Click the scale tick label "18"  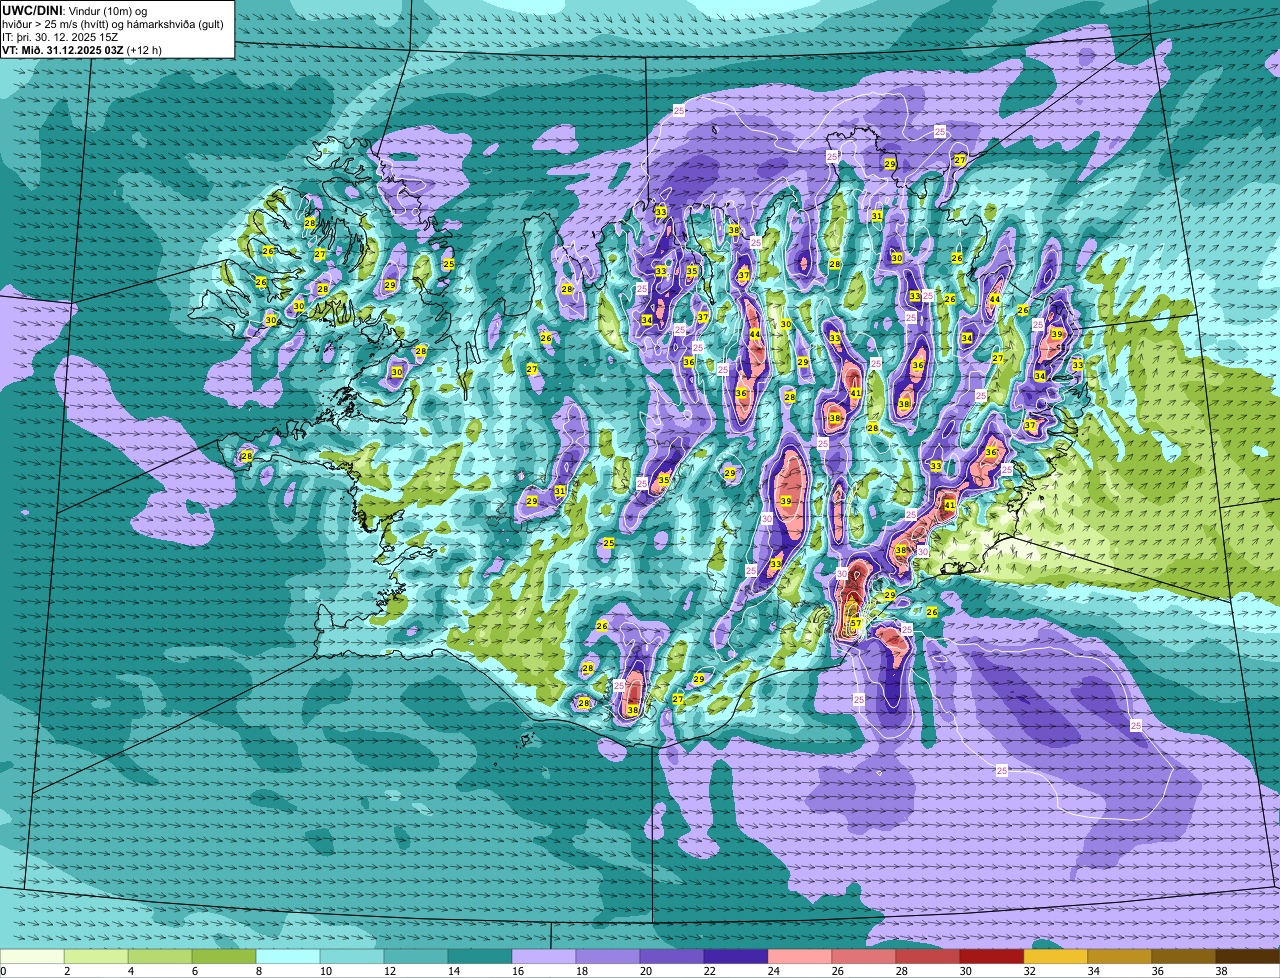pyautogui.click(x=582, y=971)
